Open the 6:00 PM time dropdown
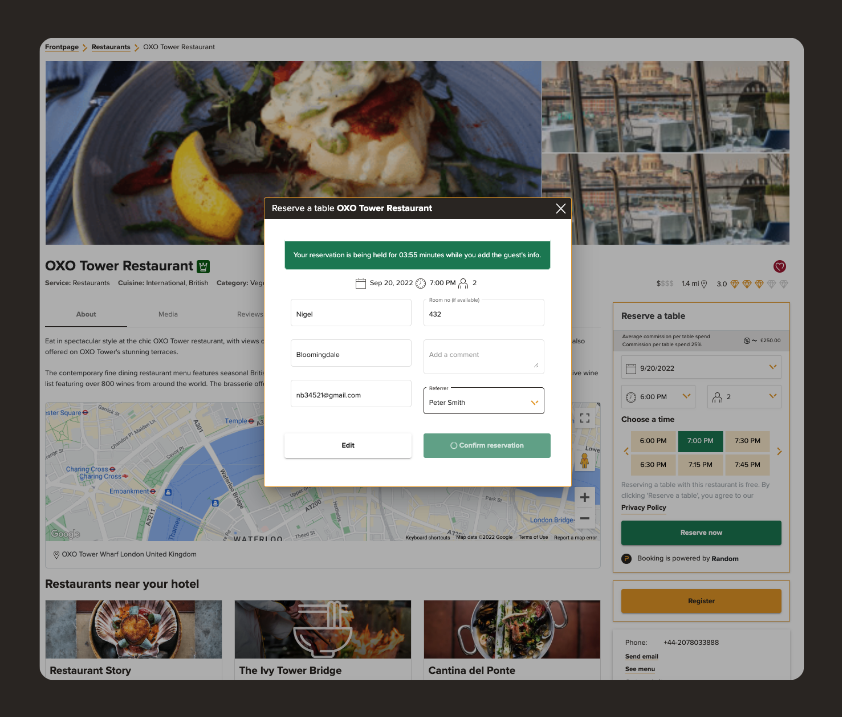The image size is (842, 717). pyautogui.click(x=658, y=397)
